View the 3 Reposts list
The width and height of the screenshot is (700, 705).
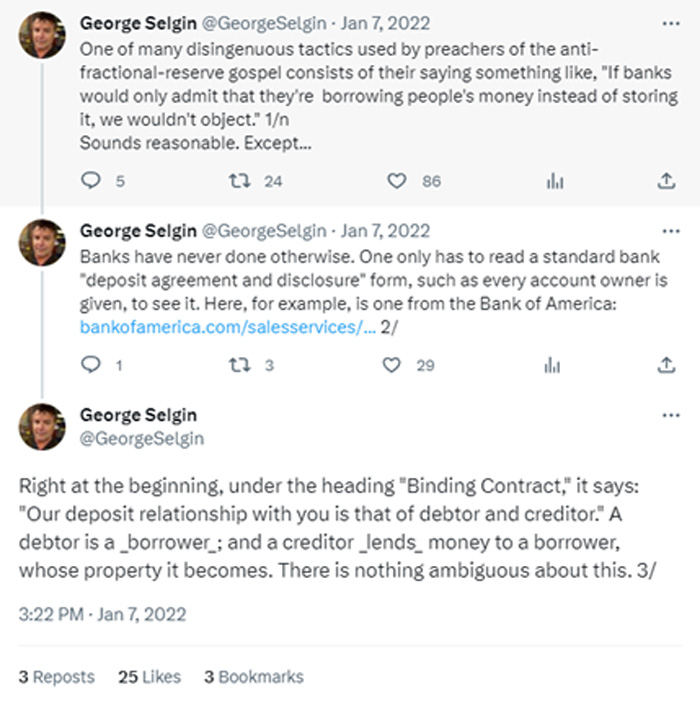click(57, 677)
